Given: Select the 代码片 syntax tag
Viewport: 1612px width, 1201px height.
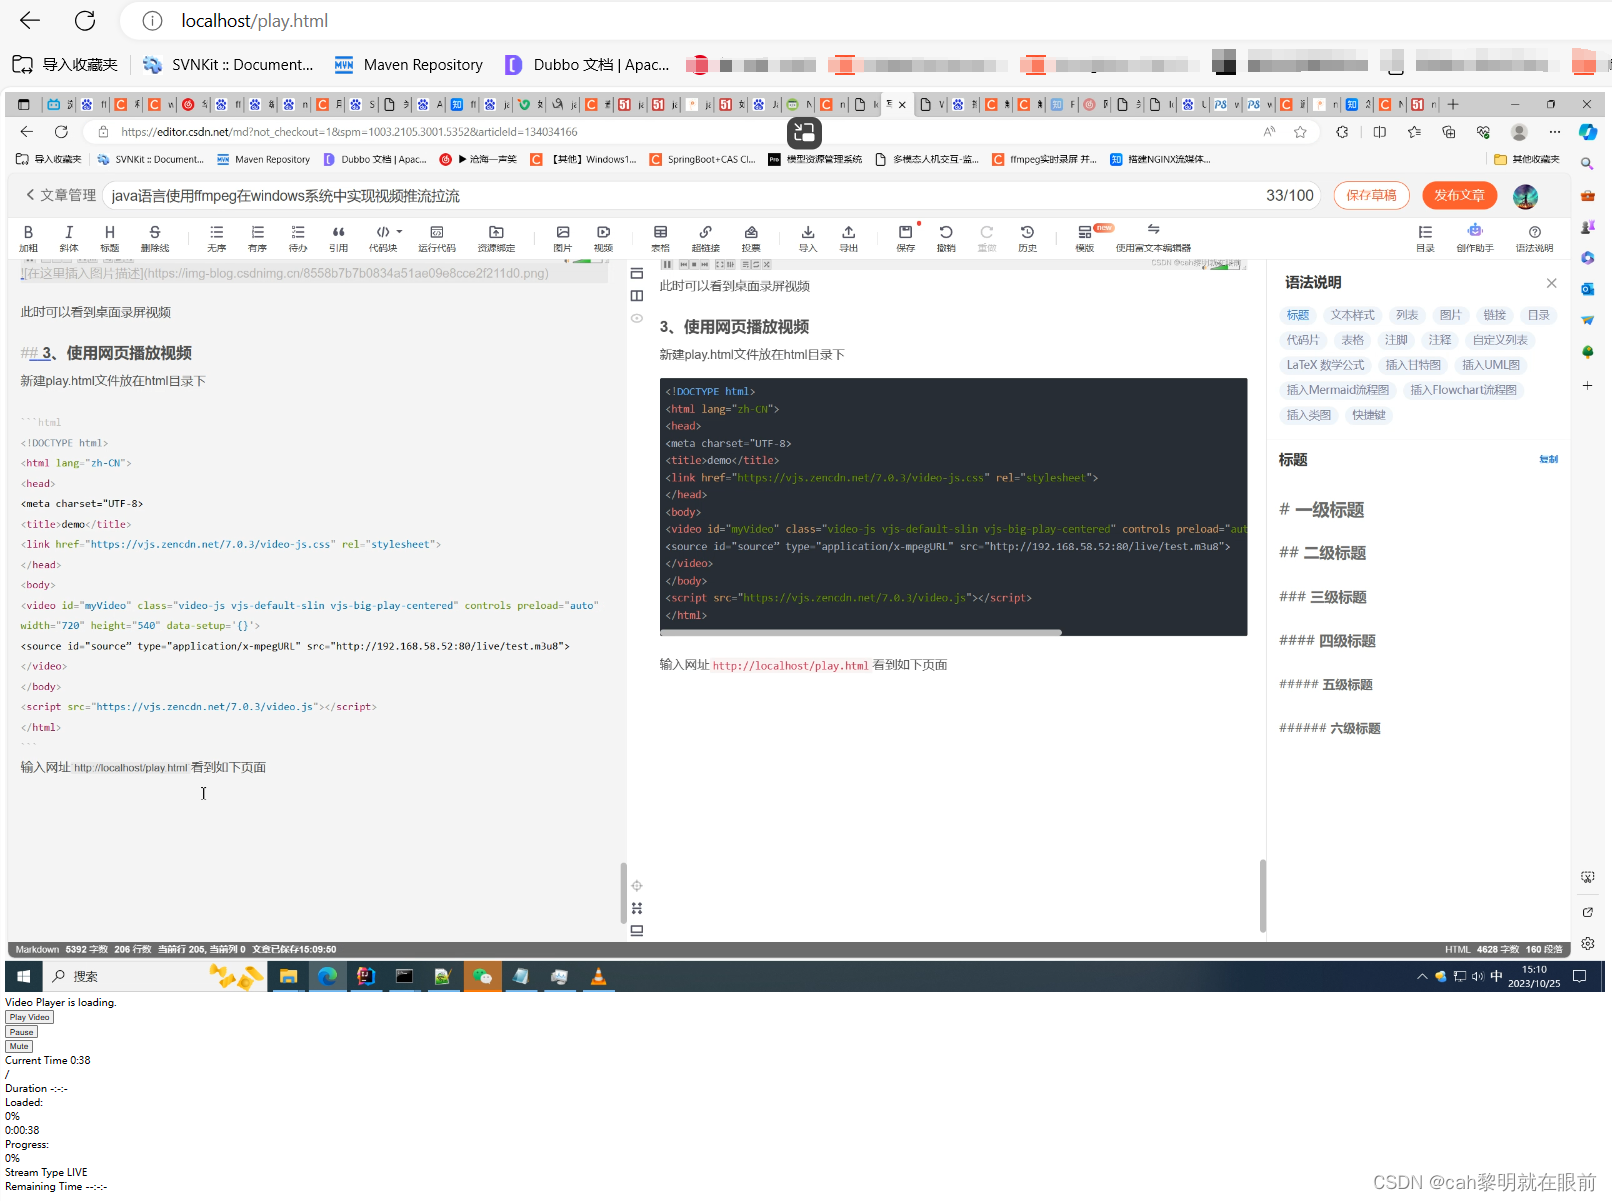Looking at the screenshot, I should pos(1303,340).
